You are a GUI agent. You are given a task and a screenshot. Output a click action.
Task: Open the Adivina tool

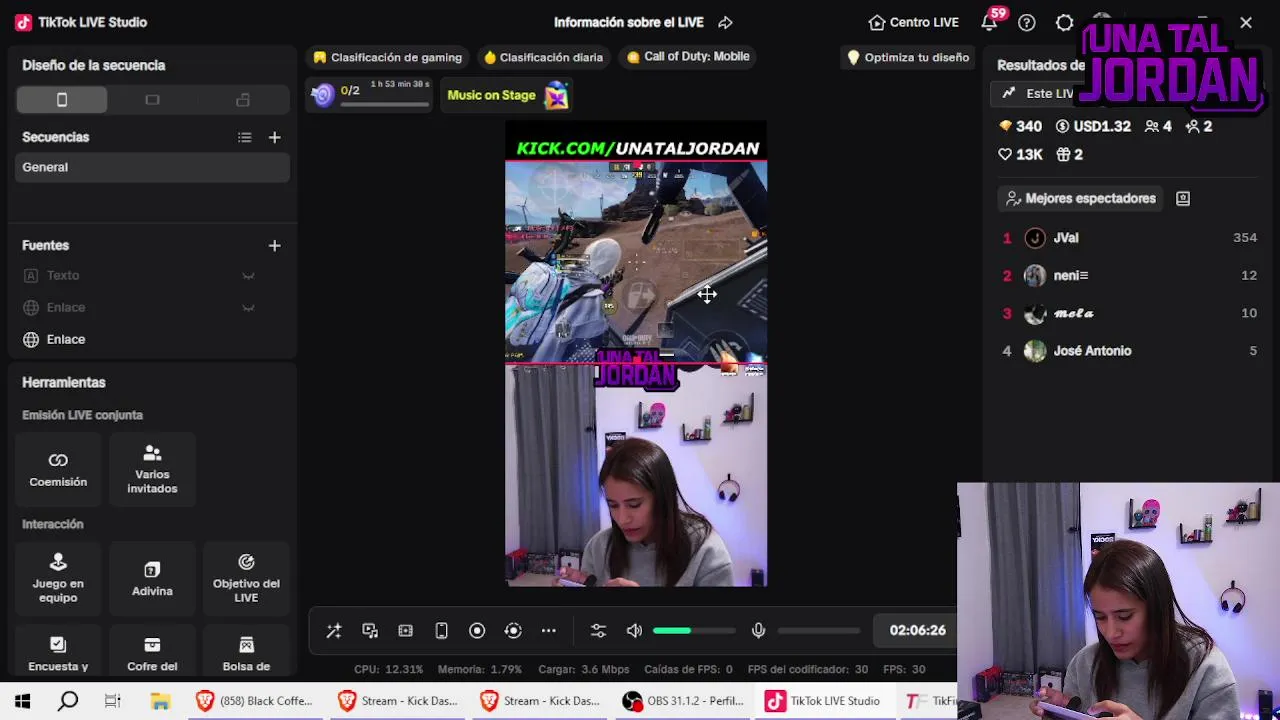point(152,578)
